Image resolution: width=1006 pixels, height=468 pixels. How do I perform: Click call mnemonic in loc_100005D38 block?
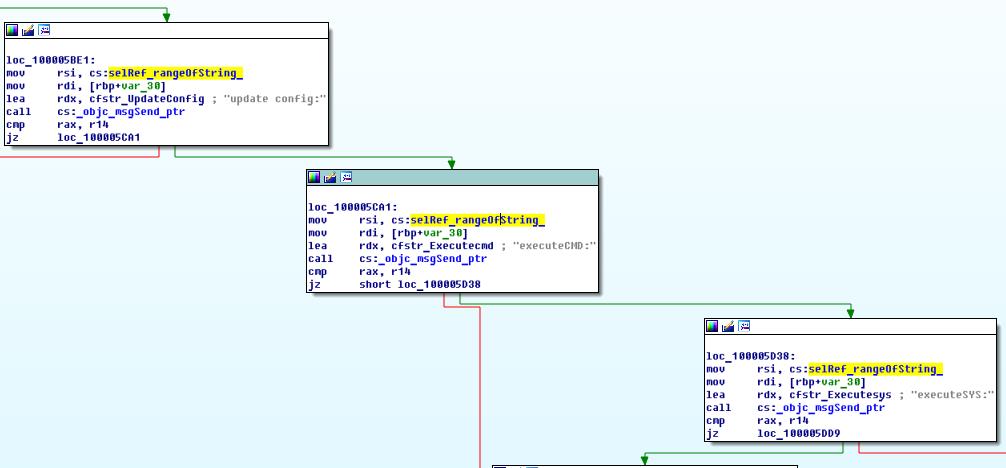coord(719,408)
